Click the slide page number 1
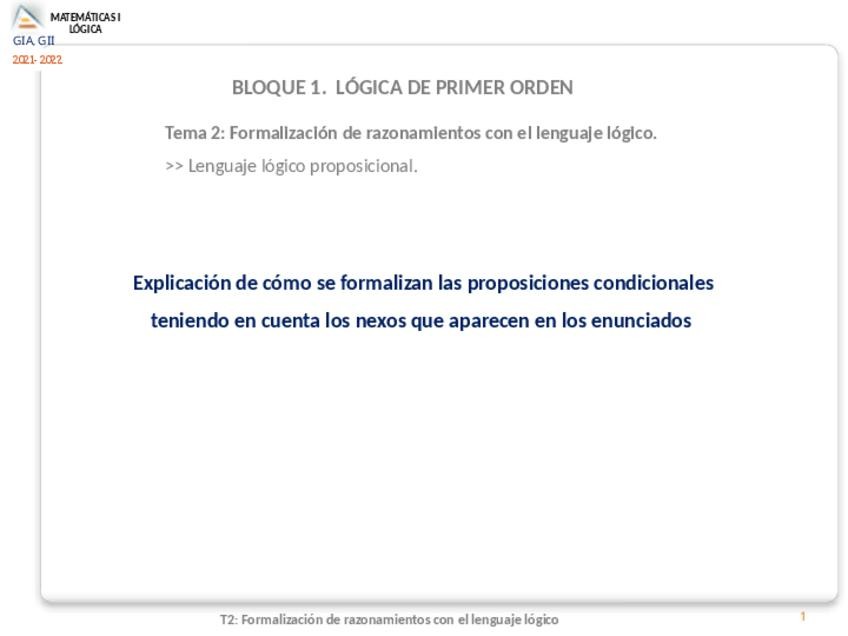The height and width of the screenshot is (636, 848). coord(803,617)
